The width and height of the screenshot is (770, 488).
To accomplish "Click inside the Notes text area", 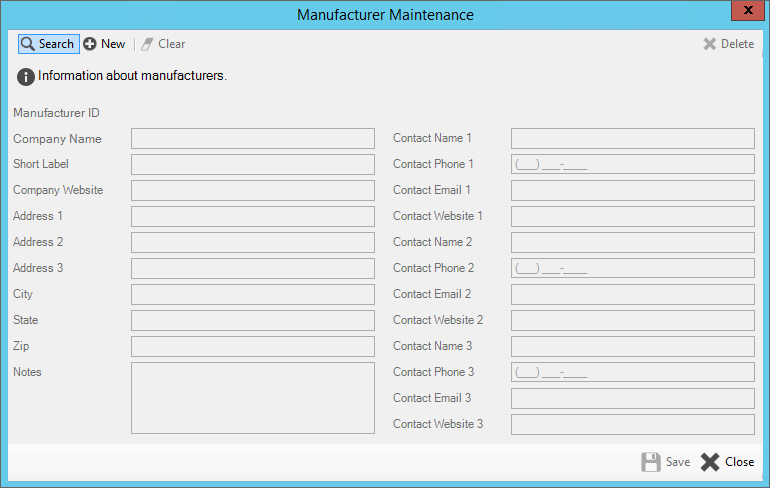I will tap(253, 398).
